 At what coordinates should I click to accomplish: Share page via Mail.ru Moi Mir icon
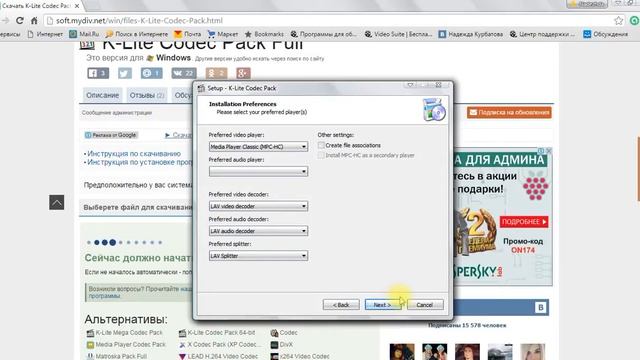click(x=151, y=73)
